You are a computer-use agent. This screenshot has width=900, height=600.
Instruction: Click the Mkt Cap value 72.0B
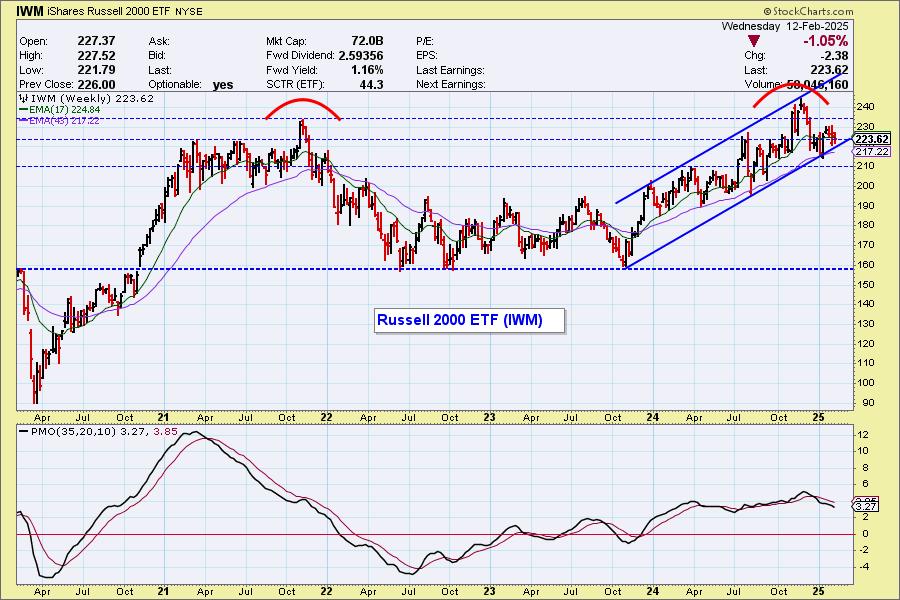tap(367, 41)
